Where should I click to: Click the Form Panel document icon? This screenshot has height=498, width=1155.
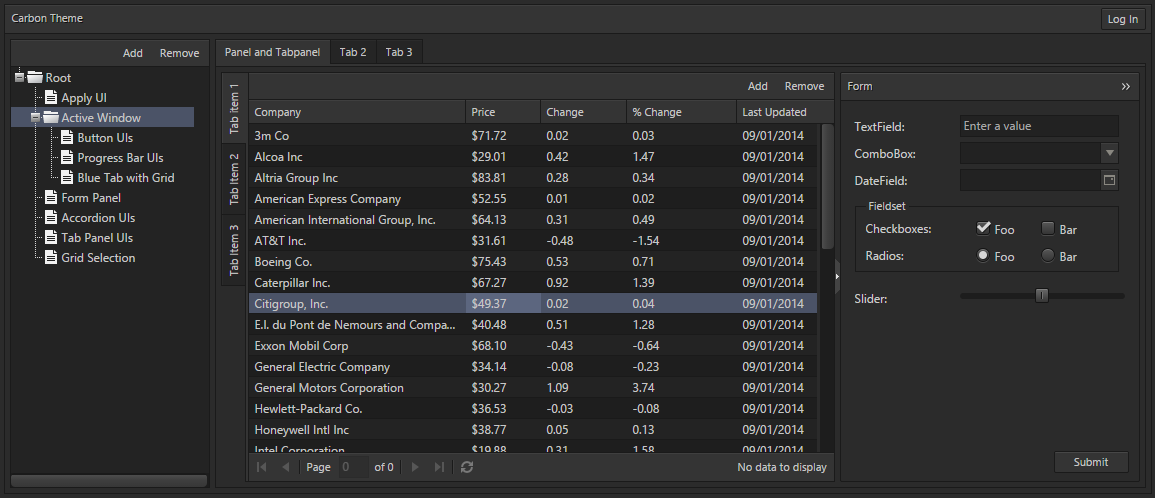(x=51, y=197)
